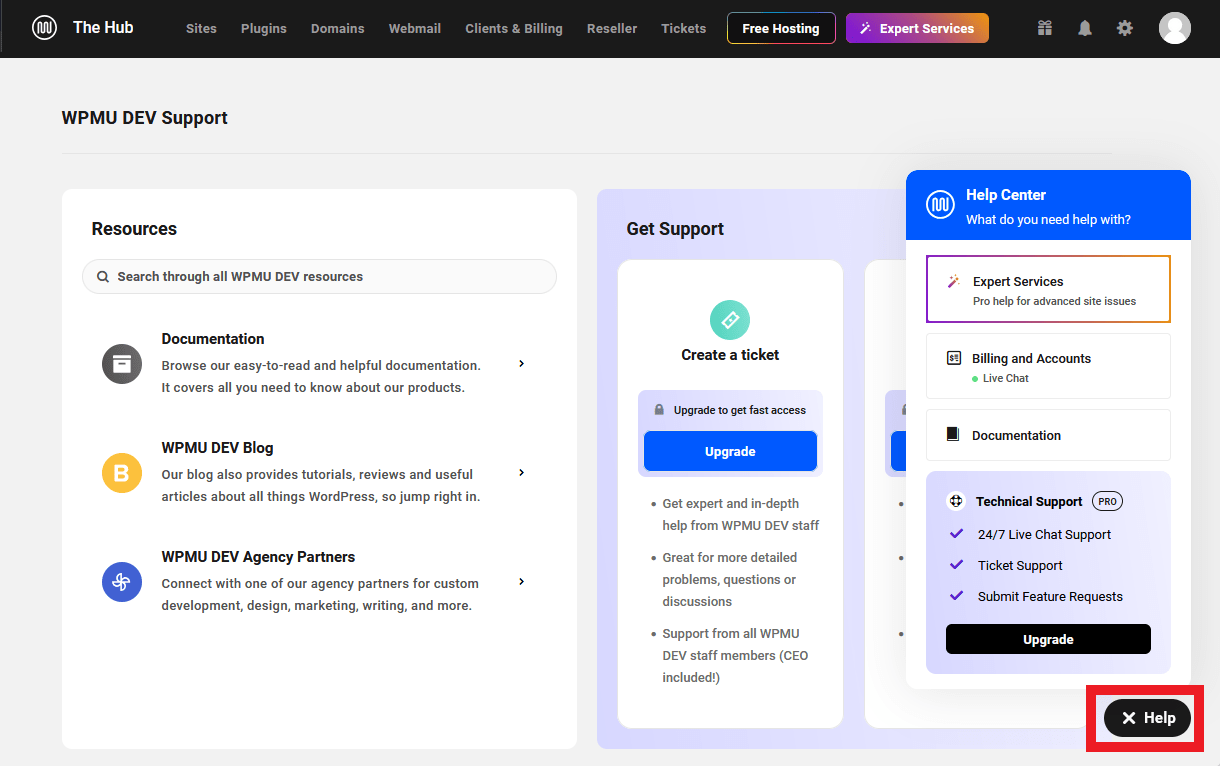This screenshot has width=1220, height=766.
Task: Click the Help Center logo icon
Action: click(940, 205)
